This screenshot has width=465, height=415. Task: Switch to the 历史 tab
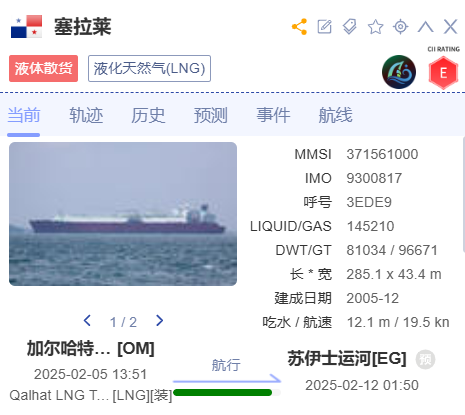(148, 115)
